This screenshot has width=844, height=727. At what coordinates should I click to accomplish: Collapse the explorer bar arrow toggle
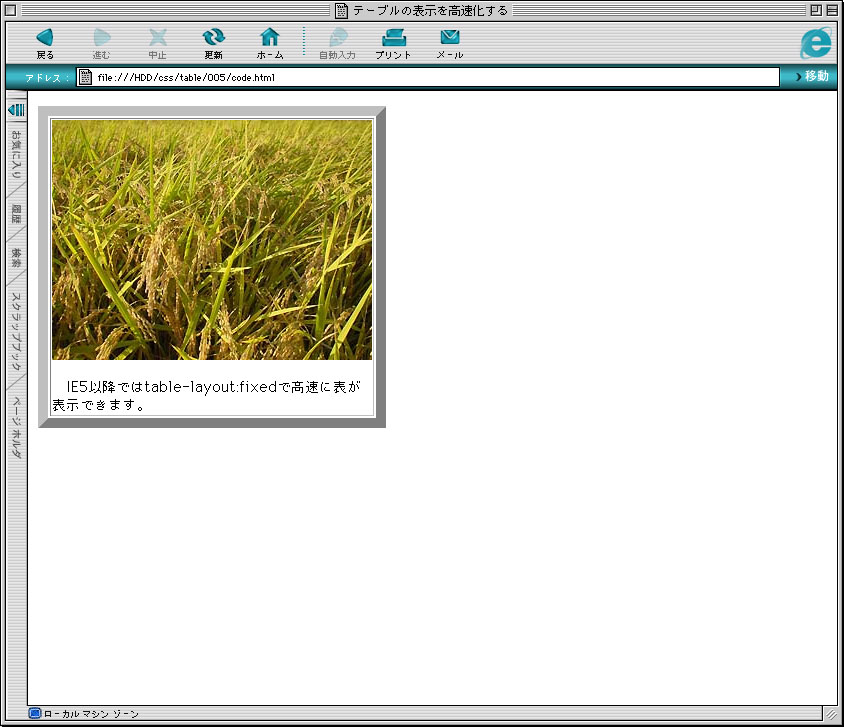pos(17,110)
